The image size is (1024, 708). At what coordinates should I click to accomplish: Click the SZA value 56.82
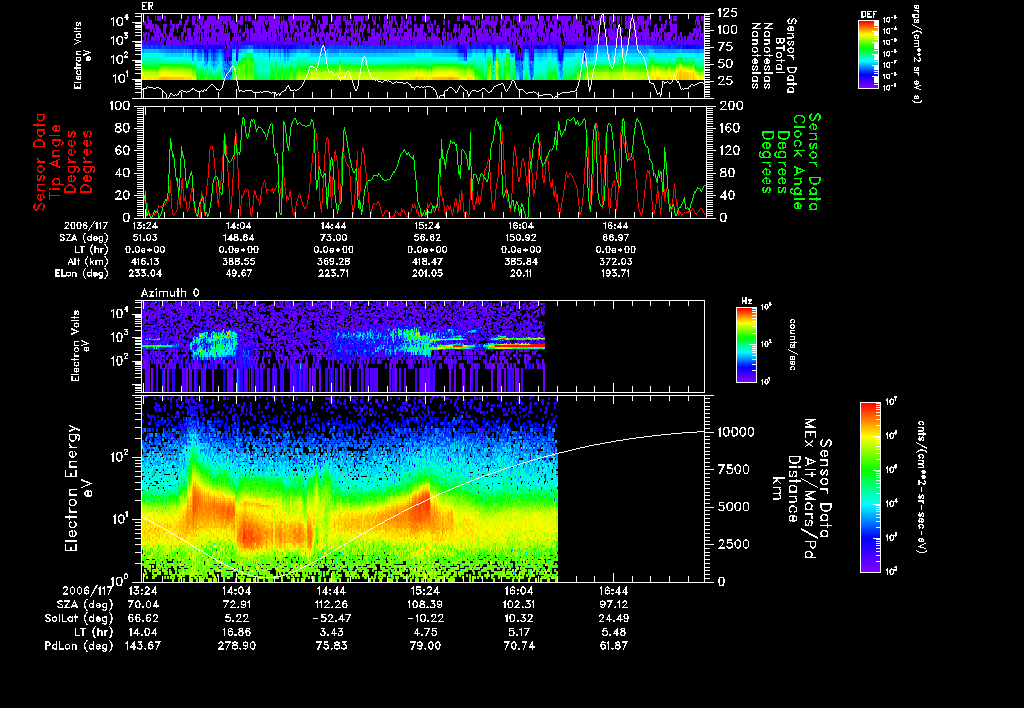[x=427, y=238]
